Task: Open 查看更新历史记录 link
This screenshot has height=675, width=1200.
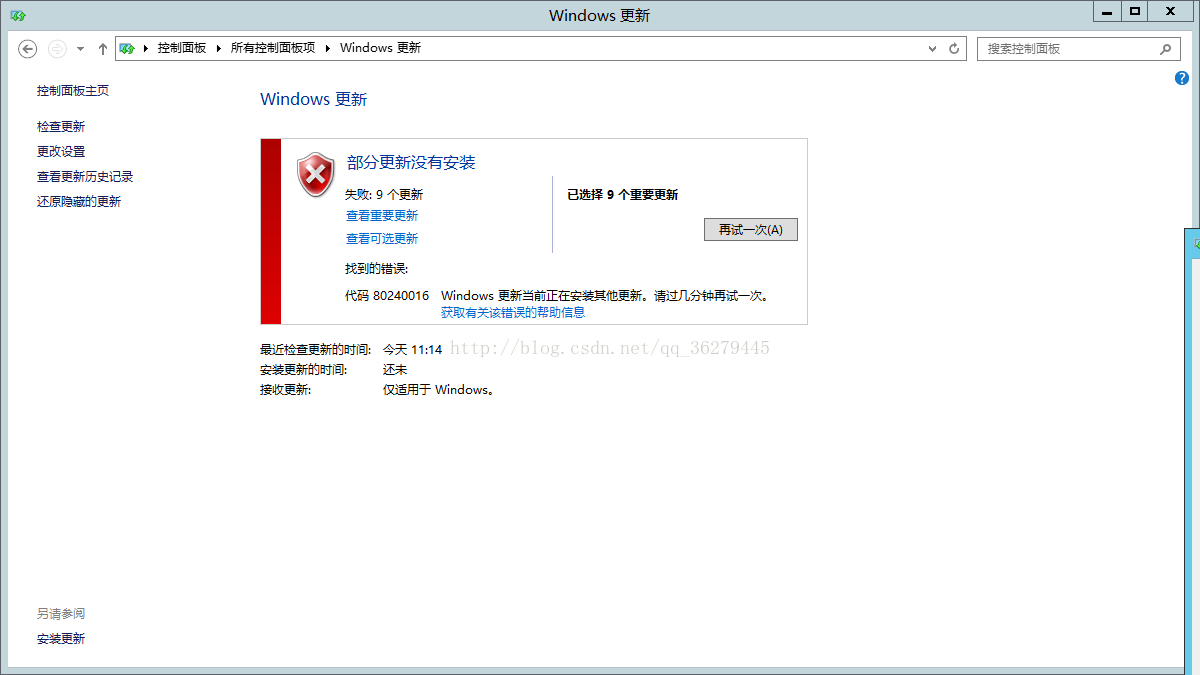Action: pyautogui.click(x=85, y=177)
